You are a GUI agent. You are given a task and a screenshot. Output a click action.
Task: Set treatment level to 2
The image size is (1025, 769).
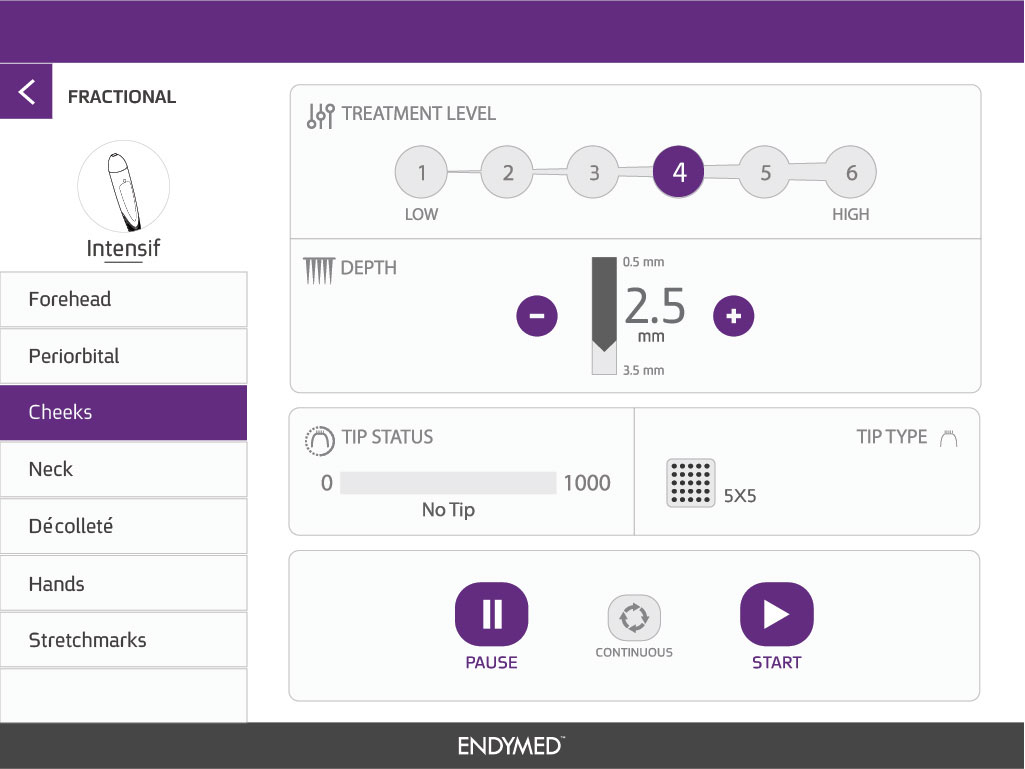click(x=507, y=172)
